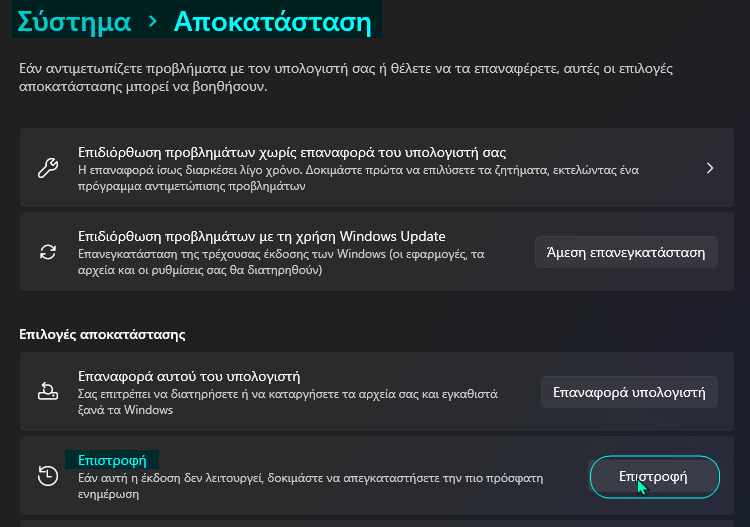Click the go-back history clock icon
Image resolution: width=750 pixels, height=527 pixels.
pos(47,476)
